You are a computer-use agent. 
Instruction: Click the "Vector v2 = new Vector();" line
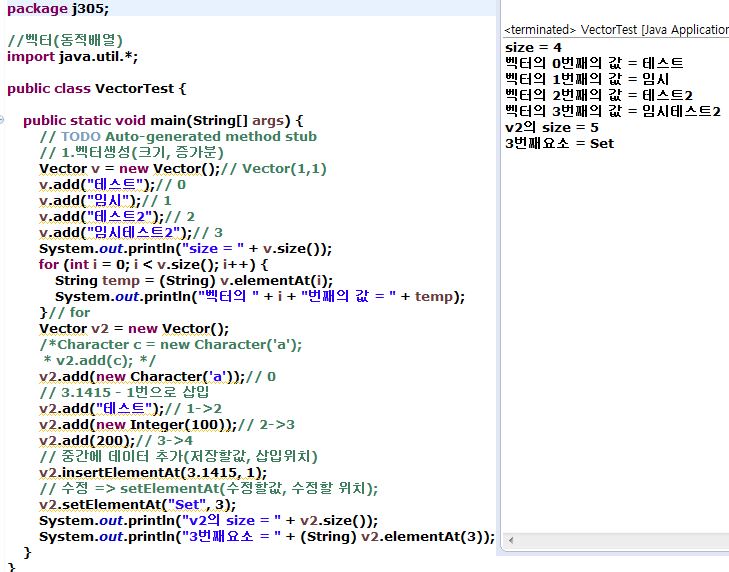134,328
